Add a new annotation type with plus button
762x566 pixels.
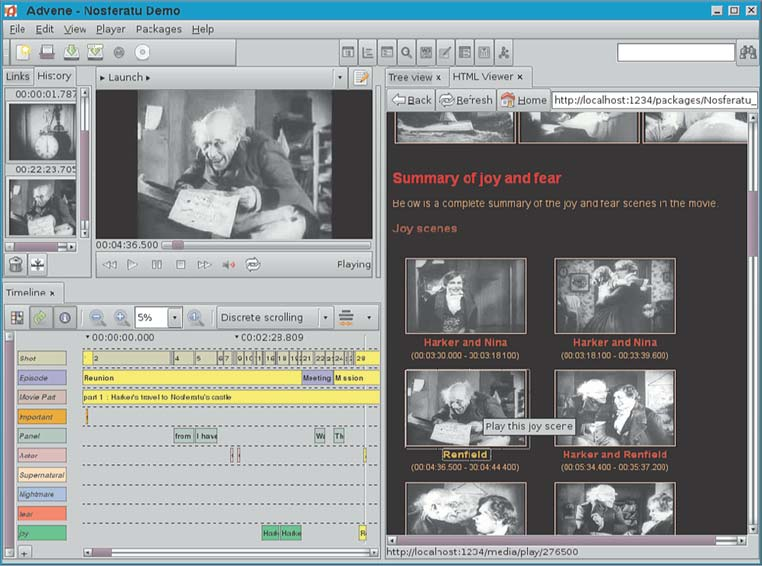(24, 552)
